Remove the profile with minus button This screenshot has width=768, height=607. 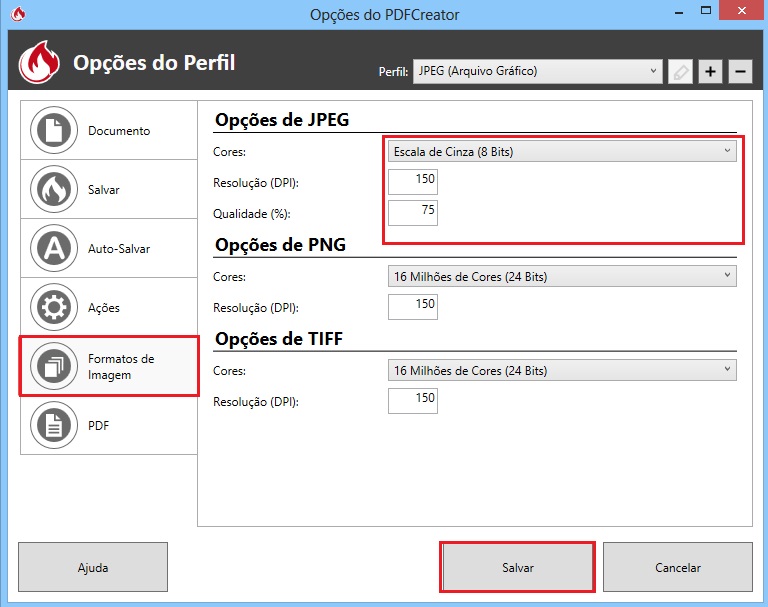click(x=740, y=72)
